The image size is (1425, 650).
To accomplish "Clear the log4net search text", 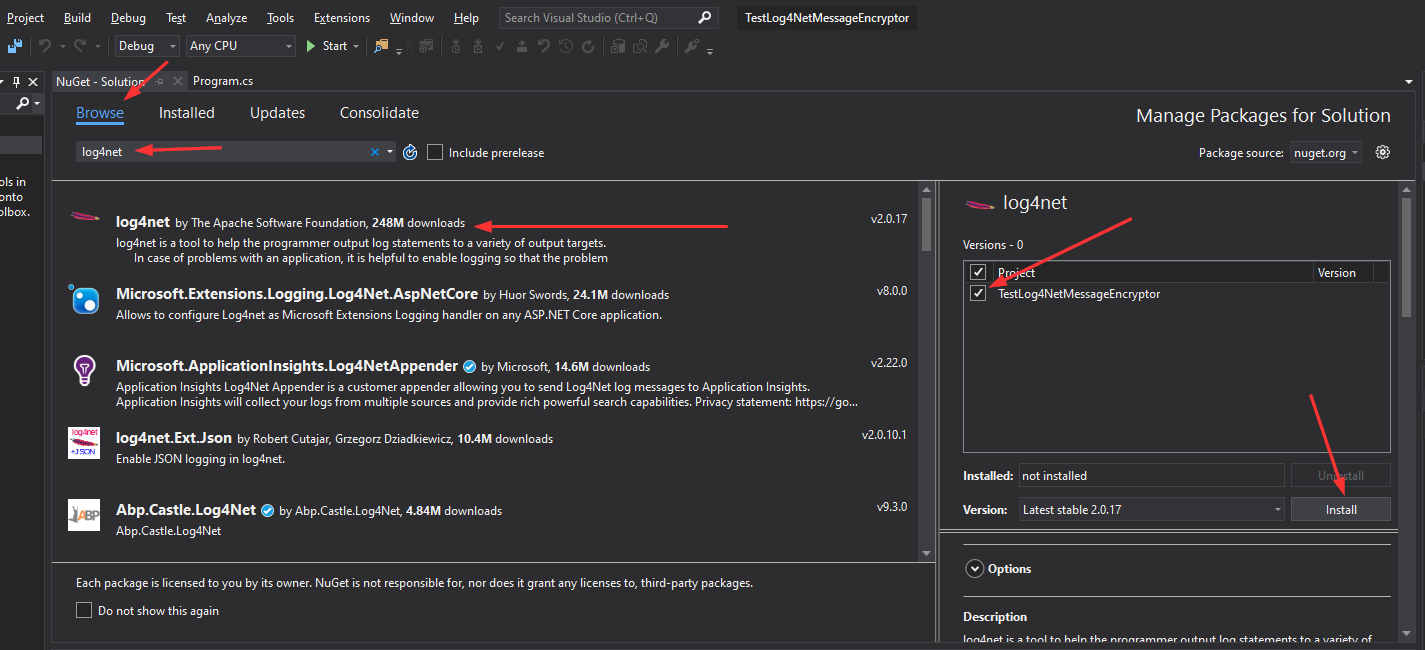I will coord(375,152).
